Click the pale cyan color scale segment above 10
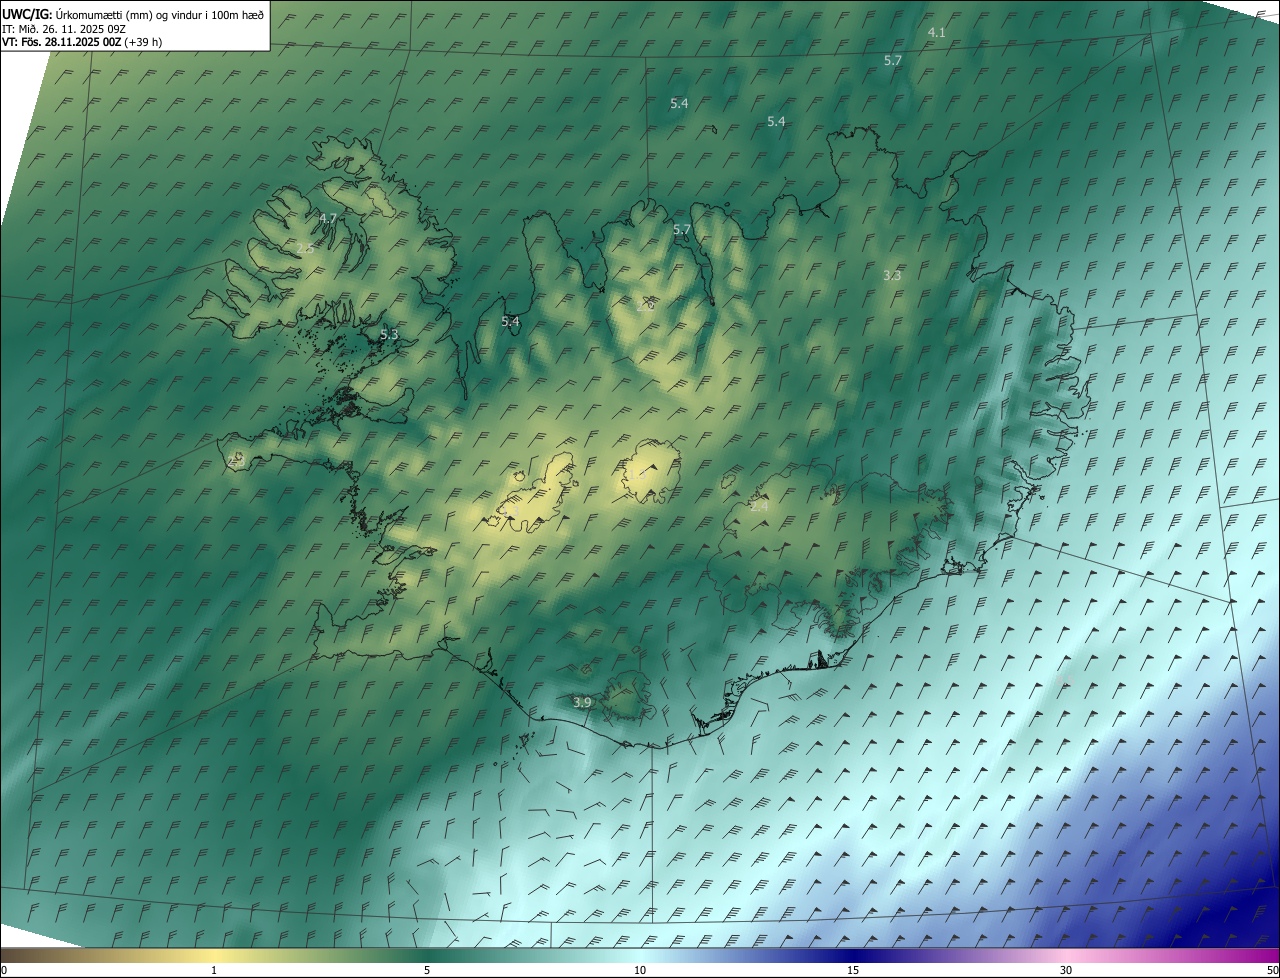Image resolution: width=1280 pixels, height=978 pixels. pyautogui.click(x=640, y=955)
